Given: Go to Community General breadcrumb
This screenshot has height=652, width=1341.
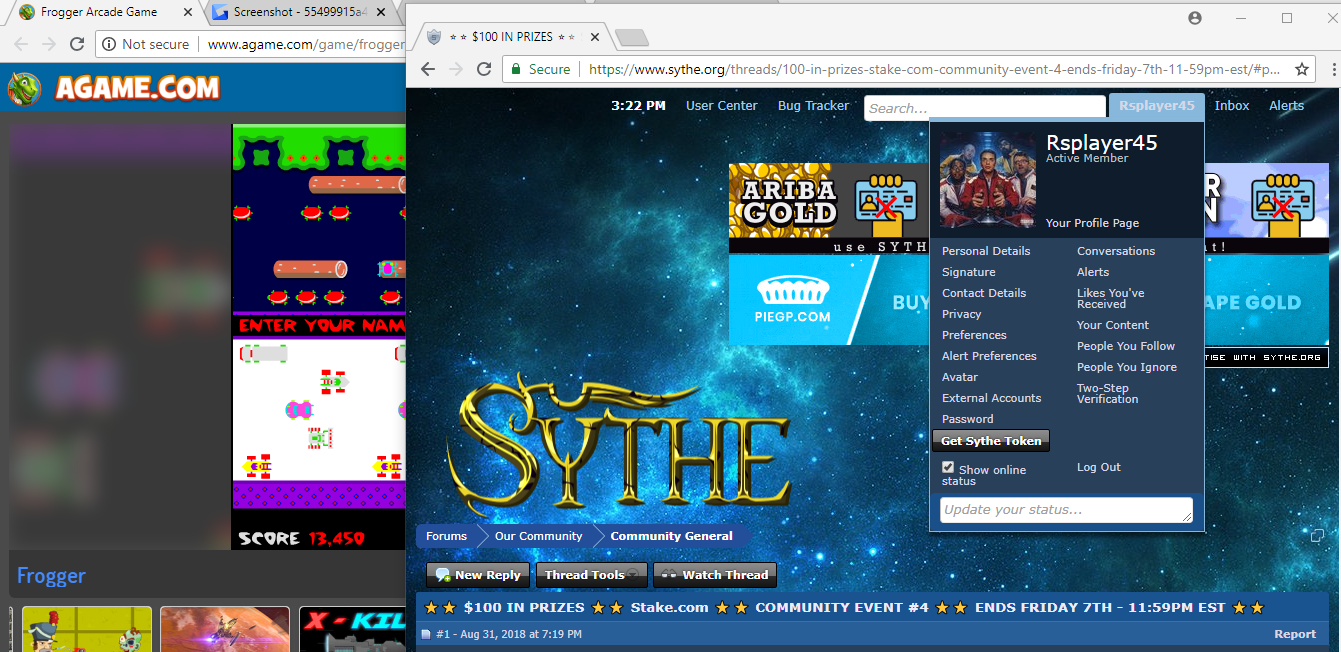Looking at the screenshot, I should click(672, 536).
